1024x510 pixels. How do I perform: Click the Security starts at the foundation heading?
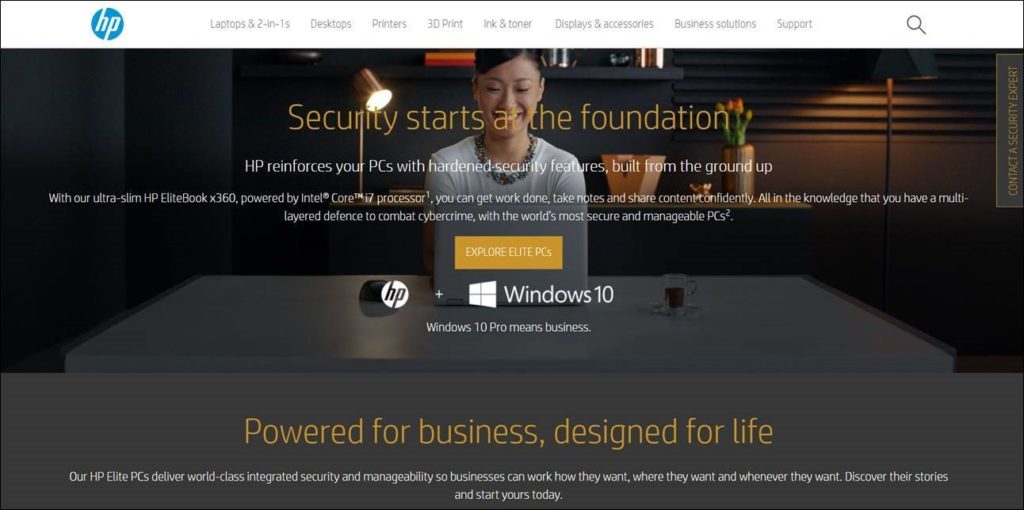pos(509,118)
